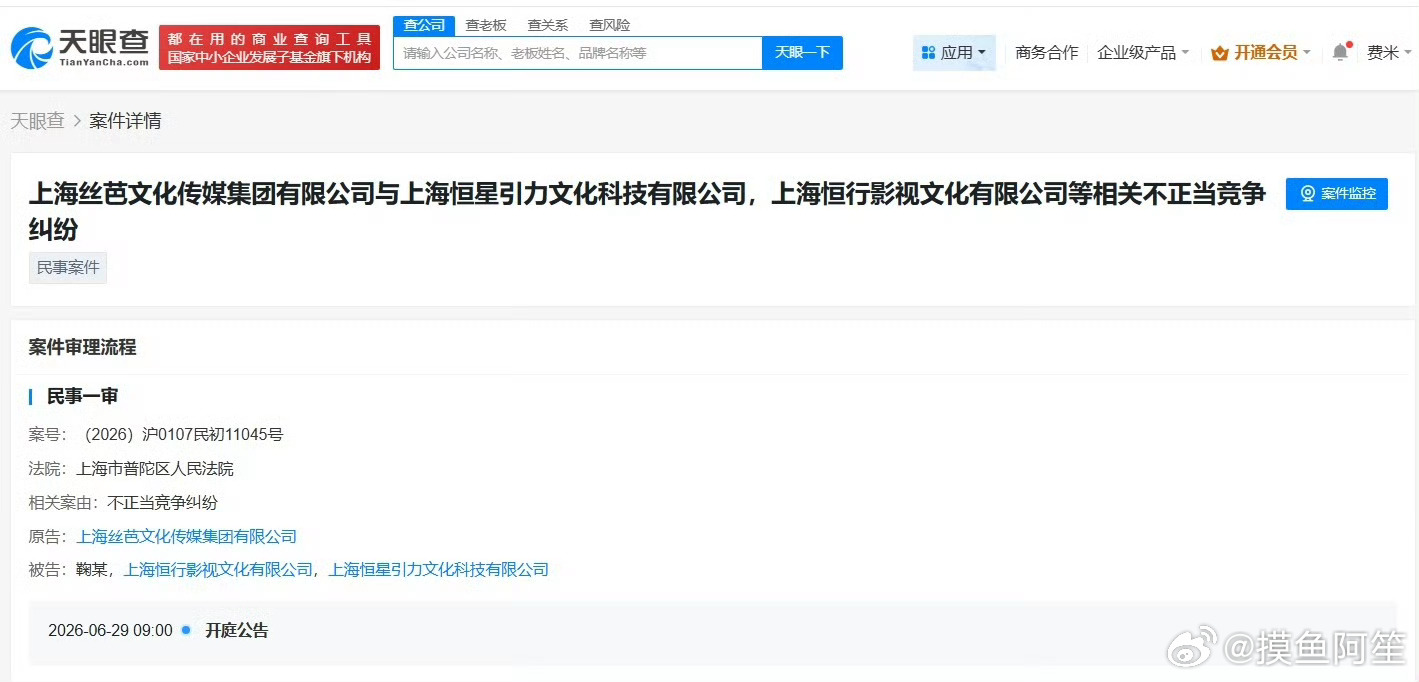Go to 天眼查 breadcrumb home

pos(37,121)
